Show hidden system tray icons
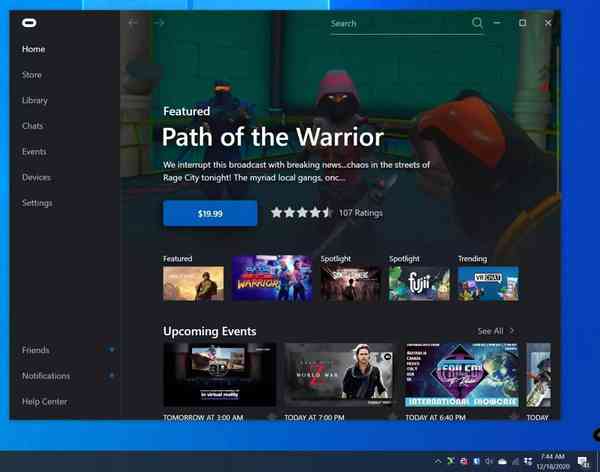600x472 pixels. pyautogui.click(x=438, y=461)
